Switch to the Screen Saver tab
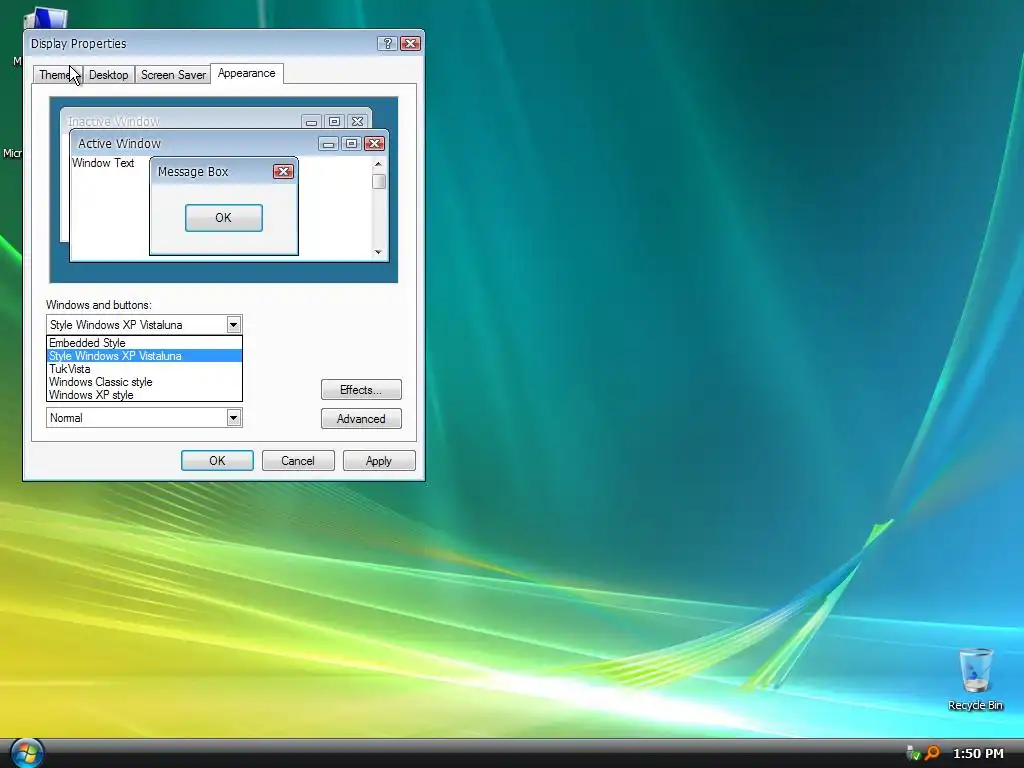This screenshot has height=768, width=1024. point(173,74)
